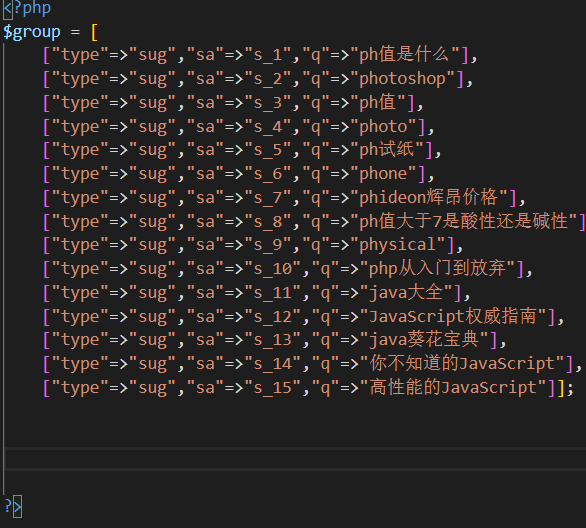Image resolution: width=586 pixels, height=528 pixels.
Task: Click the "phideon辉昂价格" string
Action: 429,198
